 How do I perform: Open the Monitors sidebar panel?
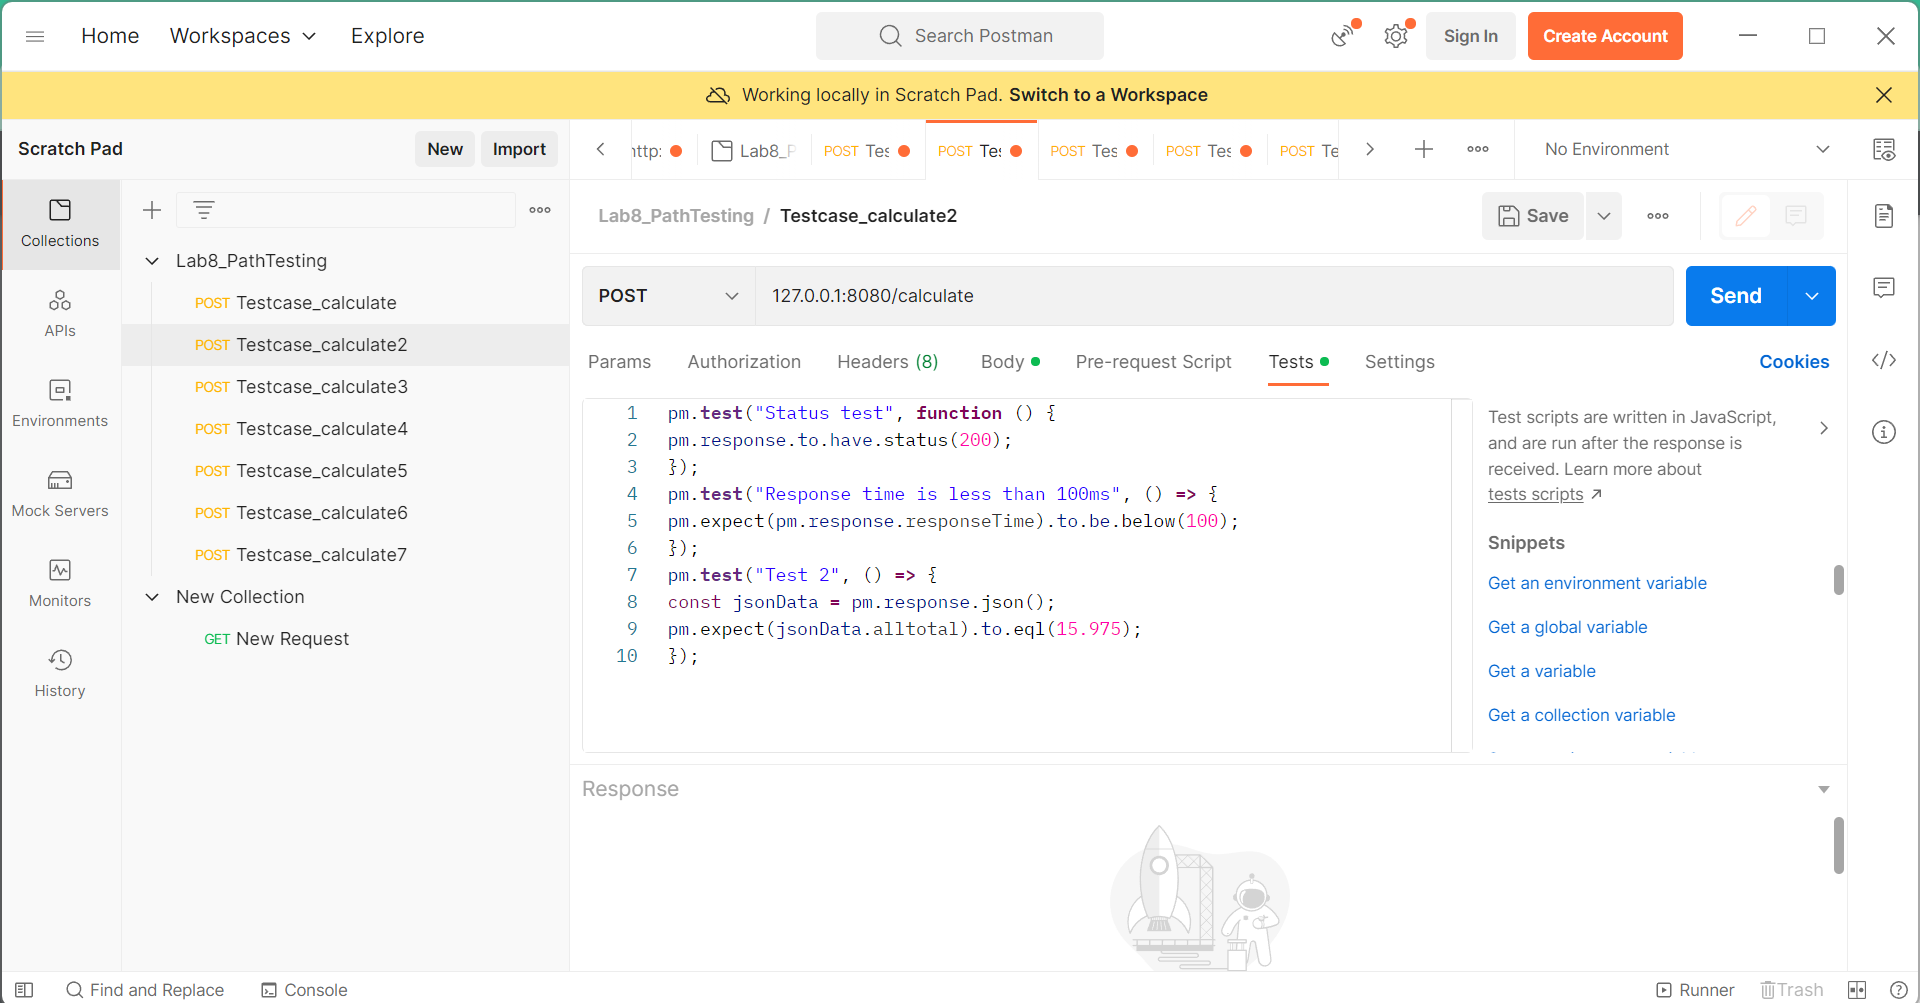(x=60, y=584)
